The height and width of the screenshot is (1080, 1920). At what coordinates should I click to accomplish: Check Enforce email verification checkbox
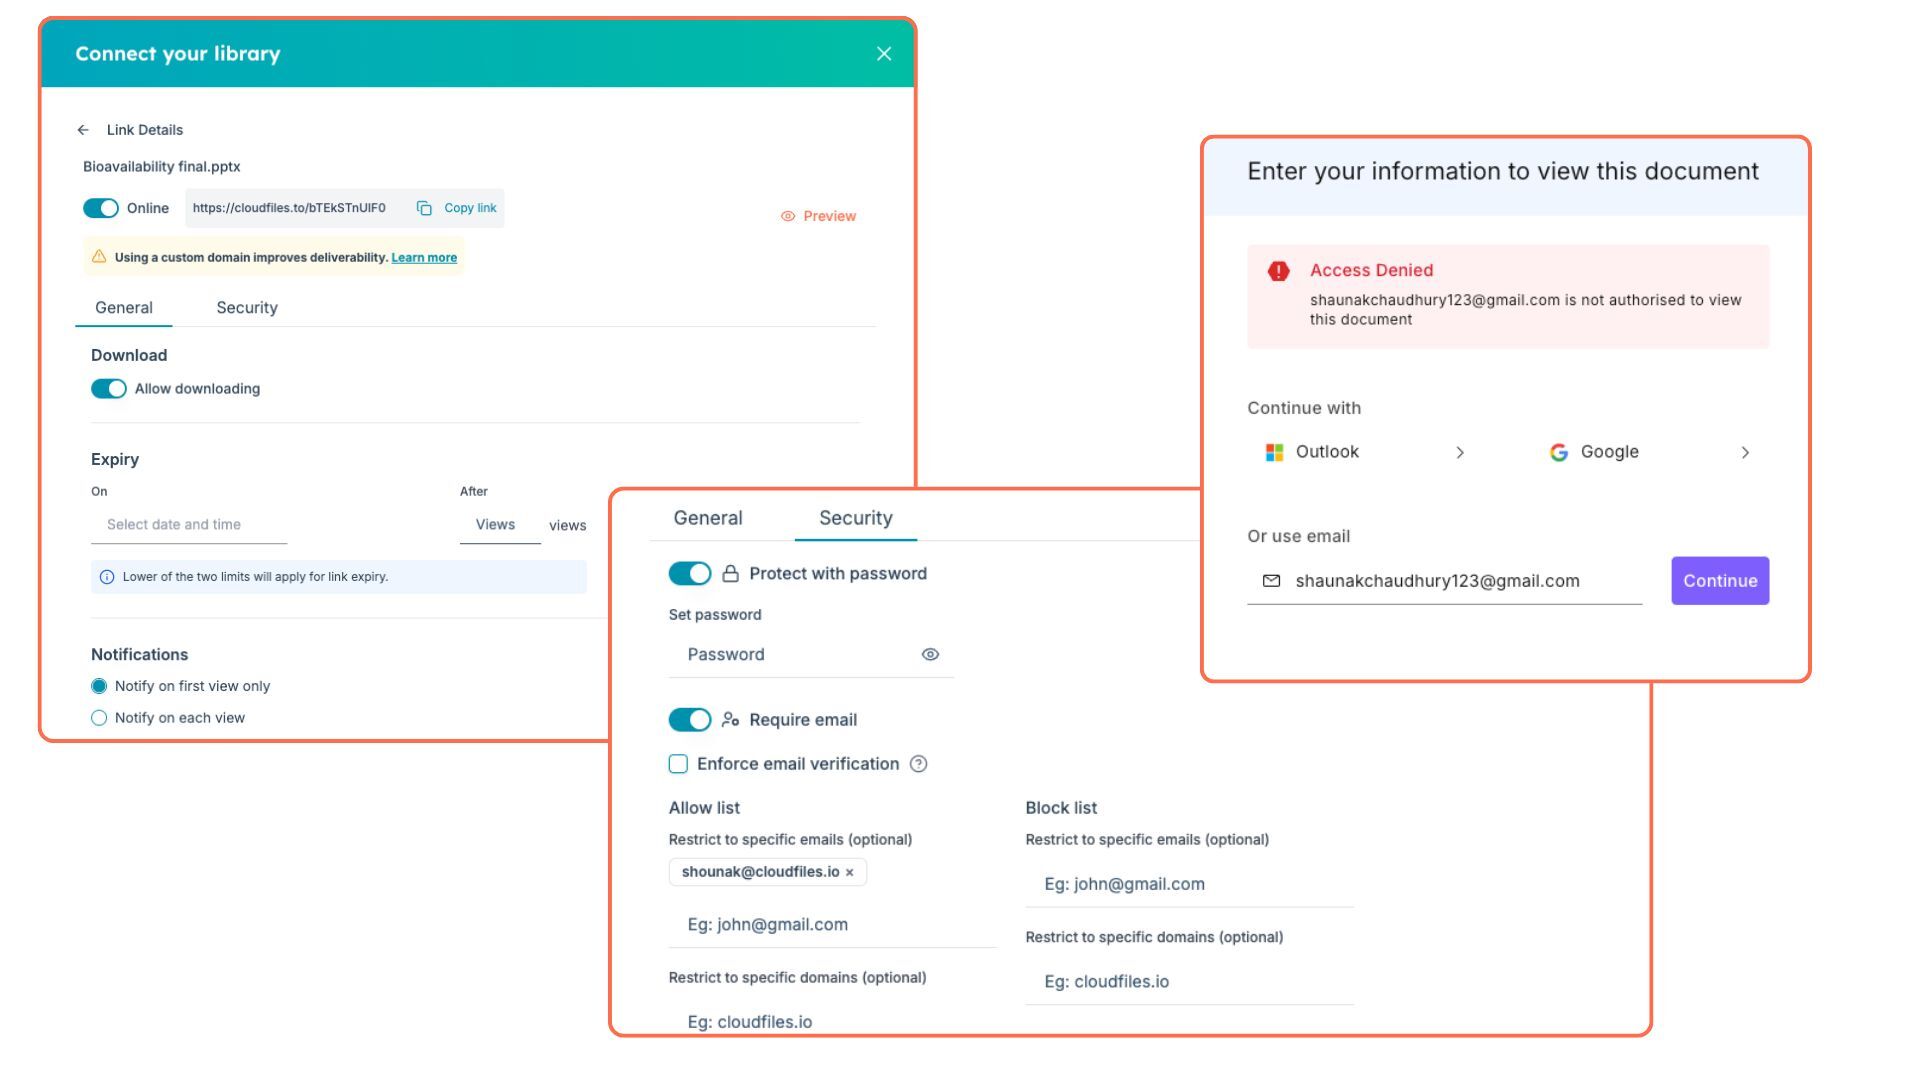pyautogui.click(x=678, y=764)
